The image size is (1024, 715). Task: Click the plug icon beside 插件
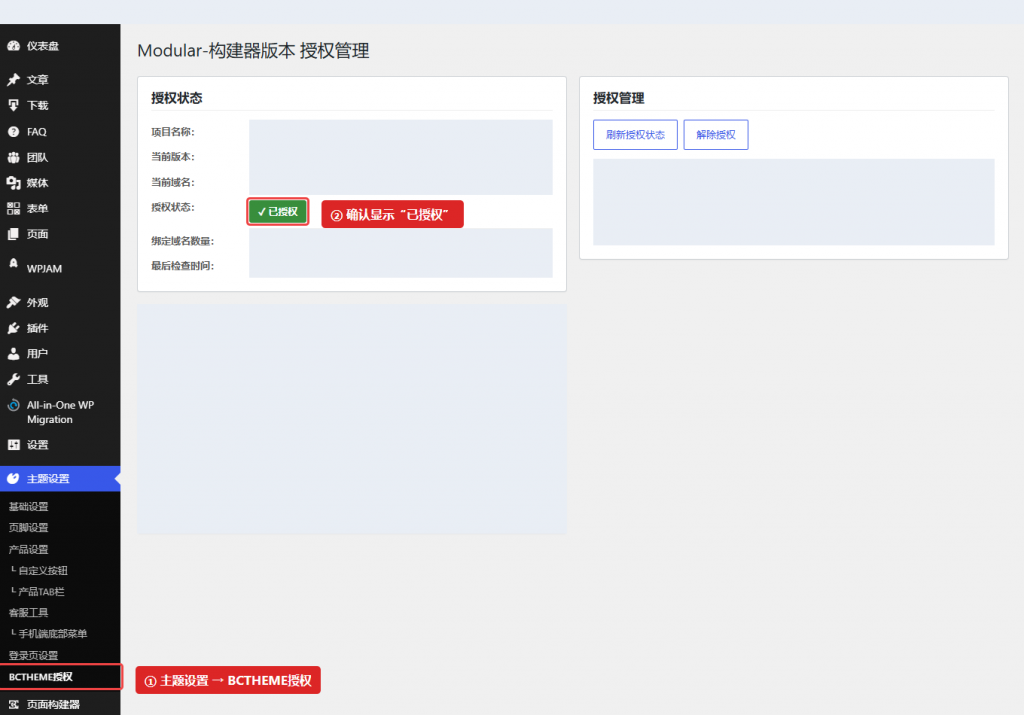point(13,328)
